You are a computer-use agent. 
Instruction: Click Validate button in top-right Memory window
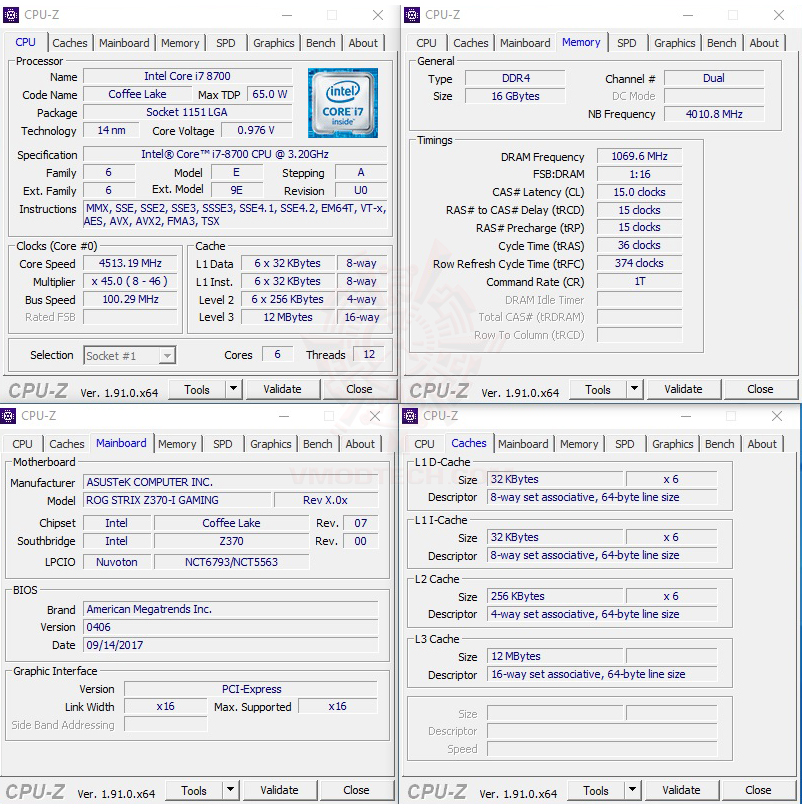683,389
